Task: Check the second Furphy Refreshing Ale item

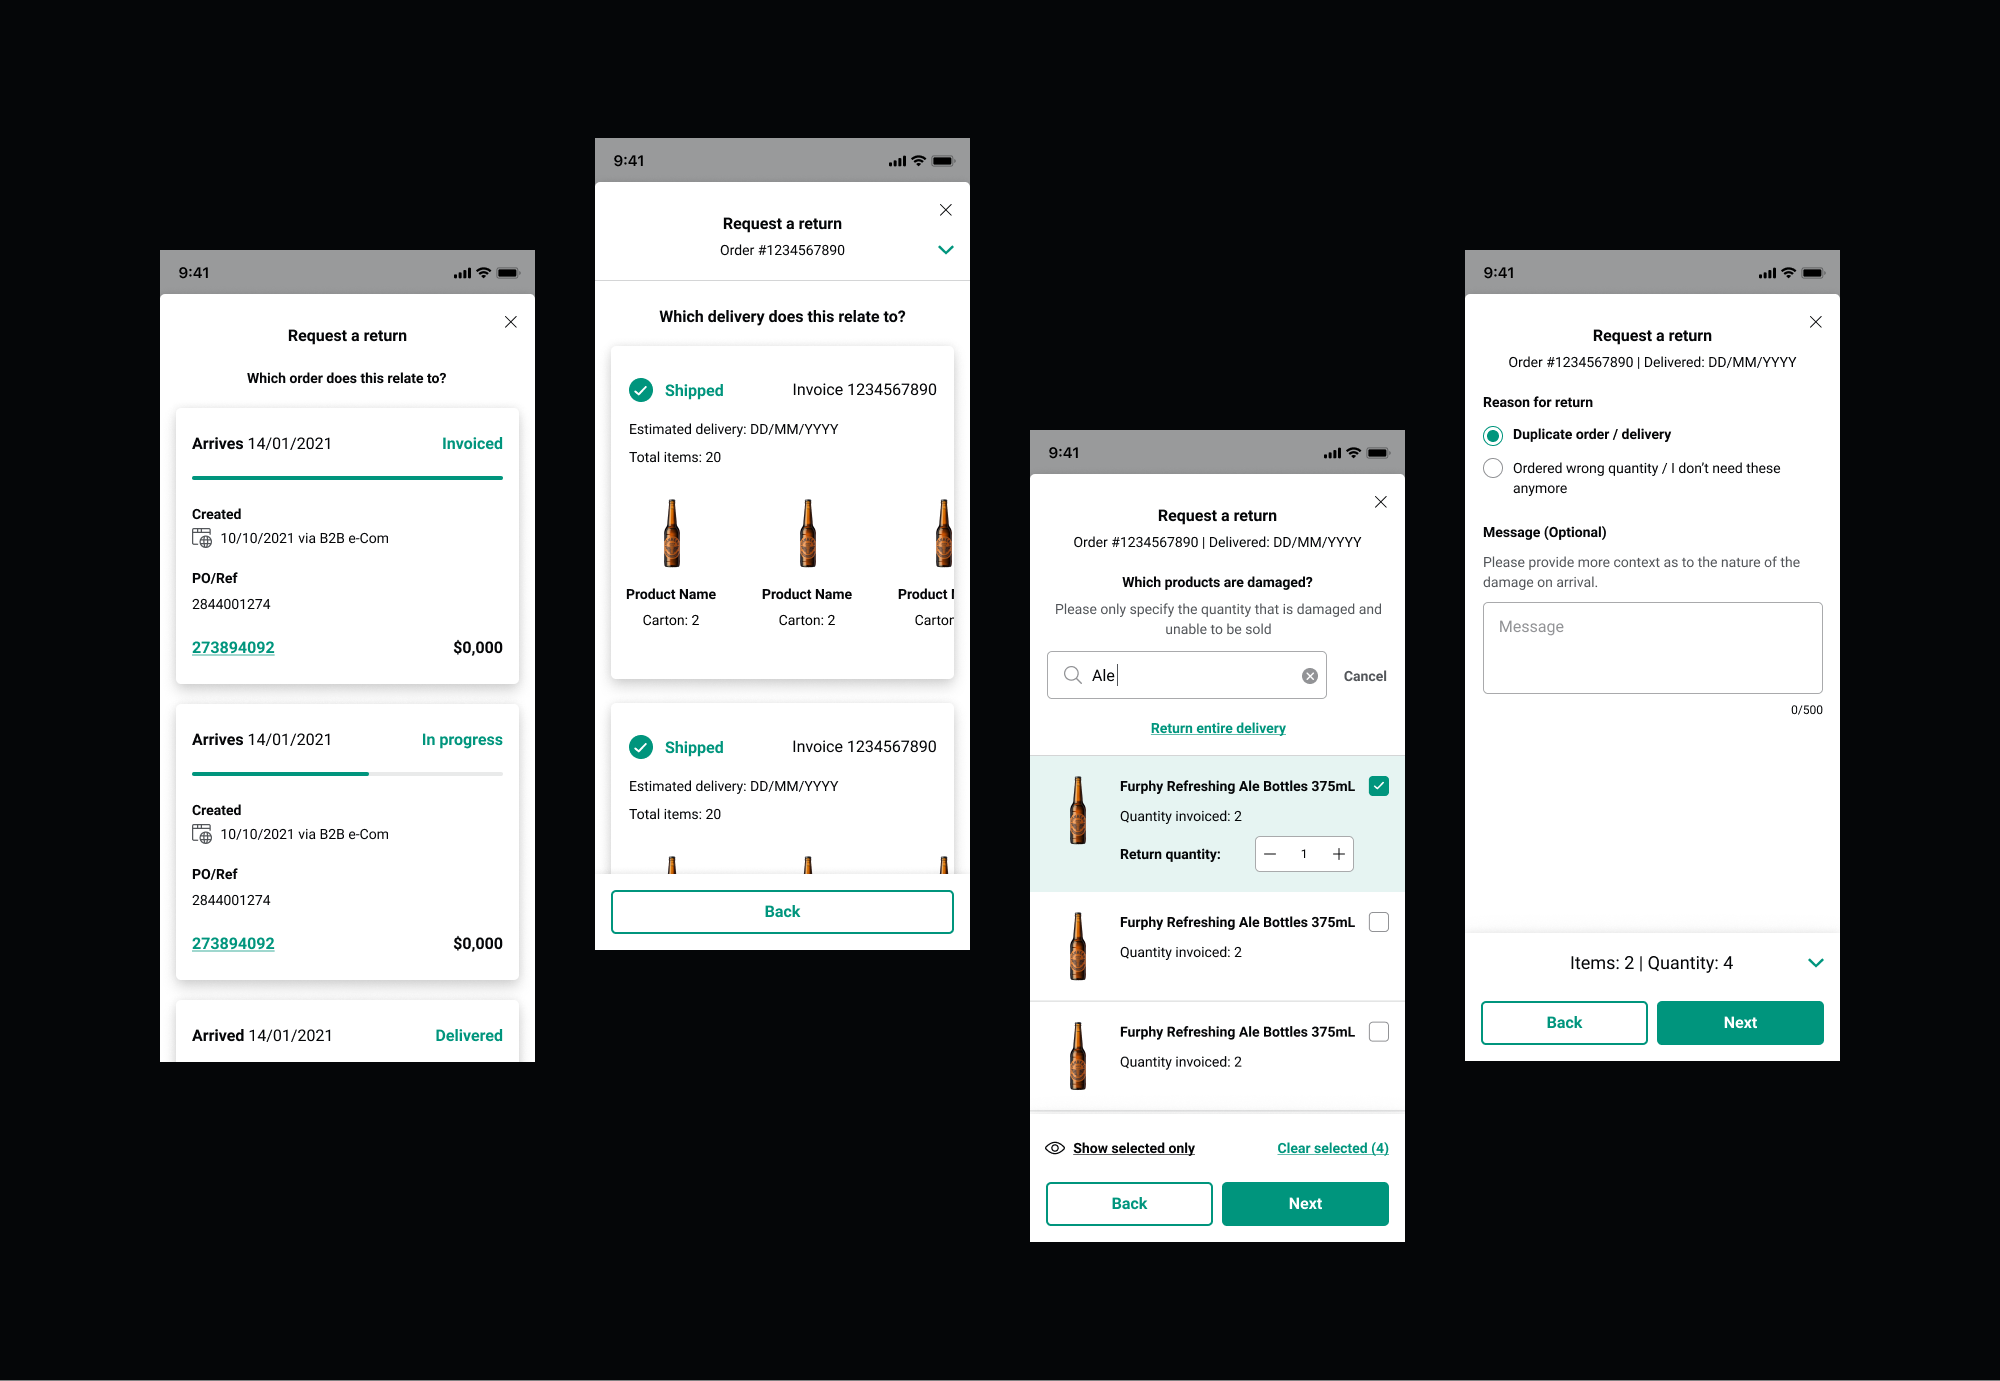Action: pos(1378,922)
